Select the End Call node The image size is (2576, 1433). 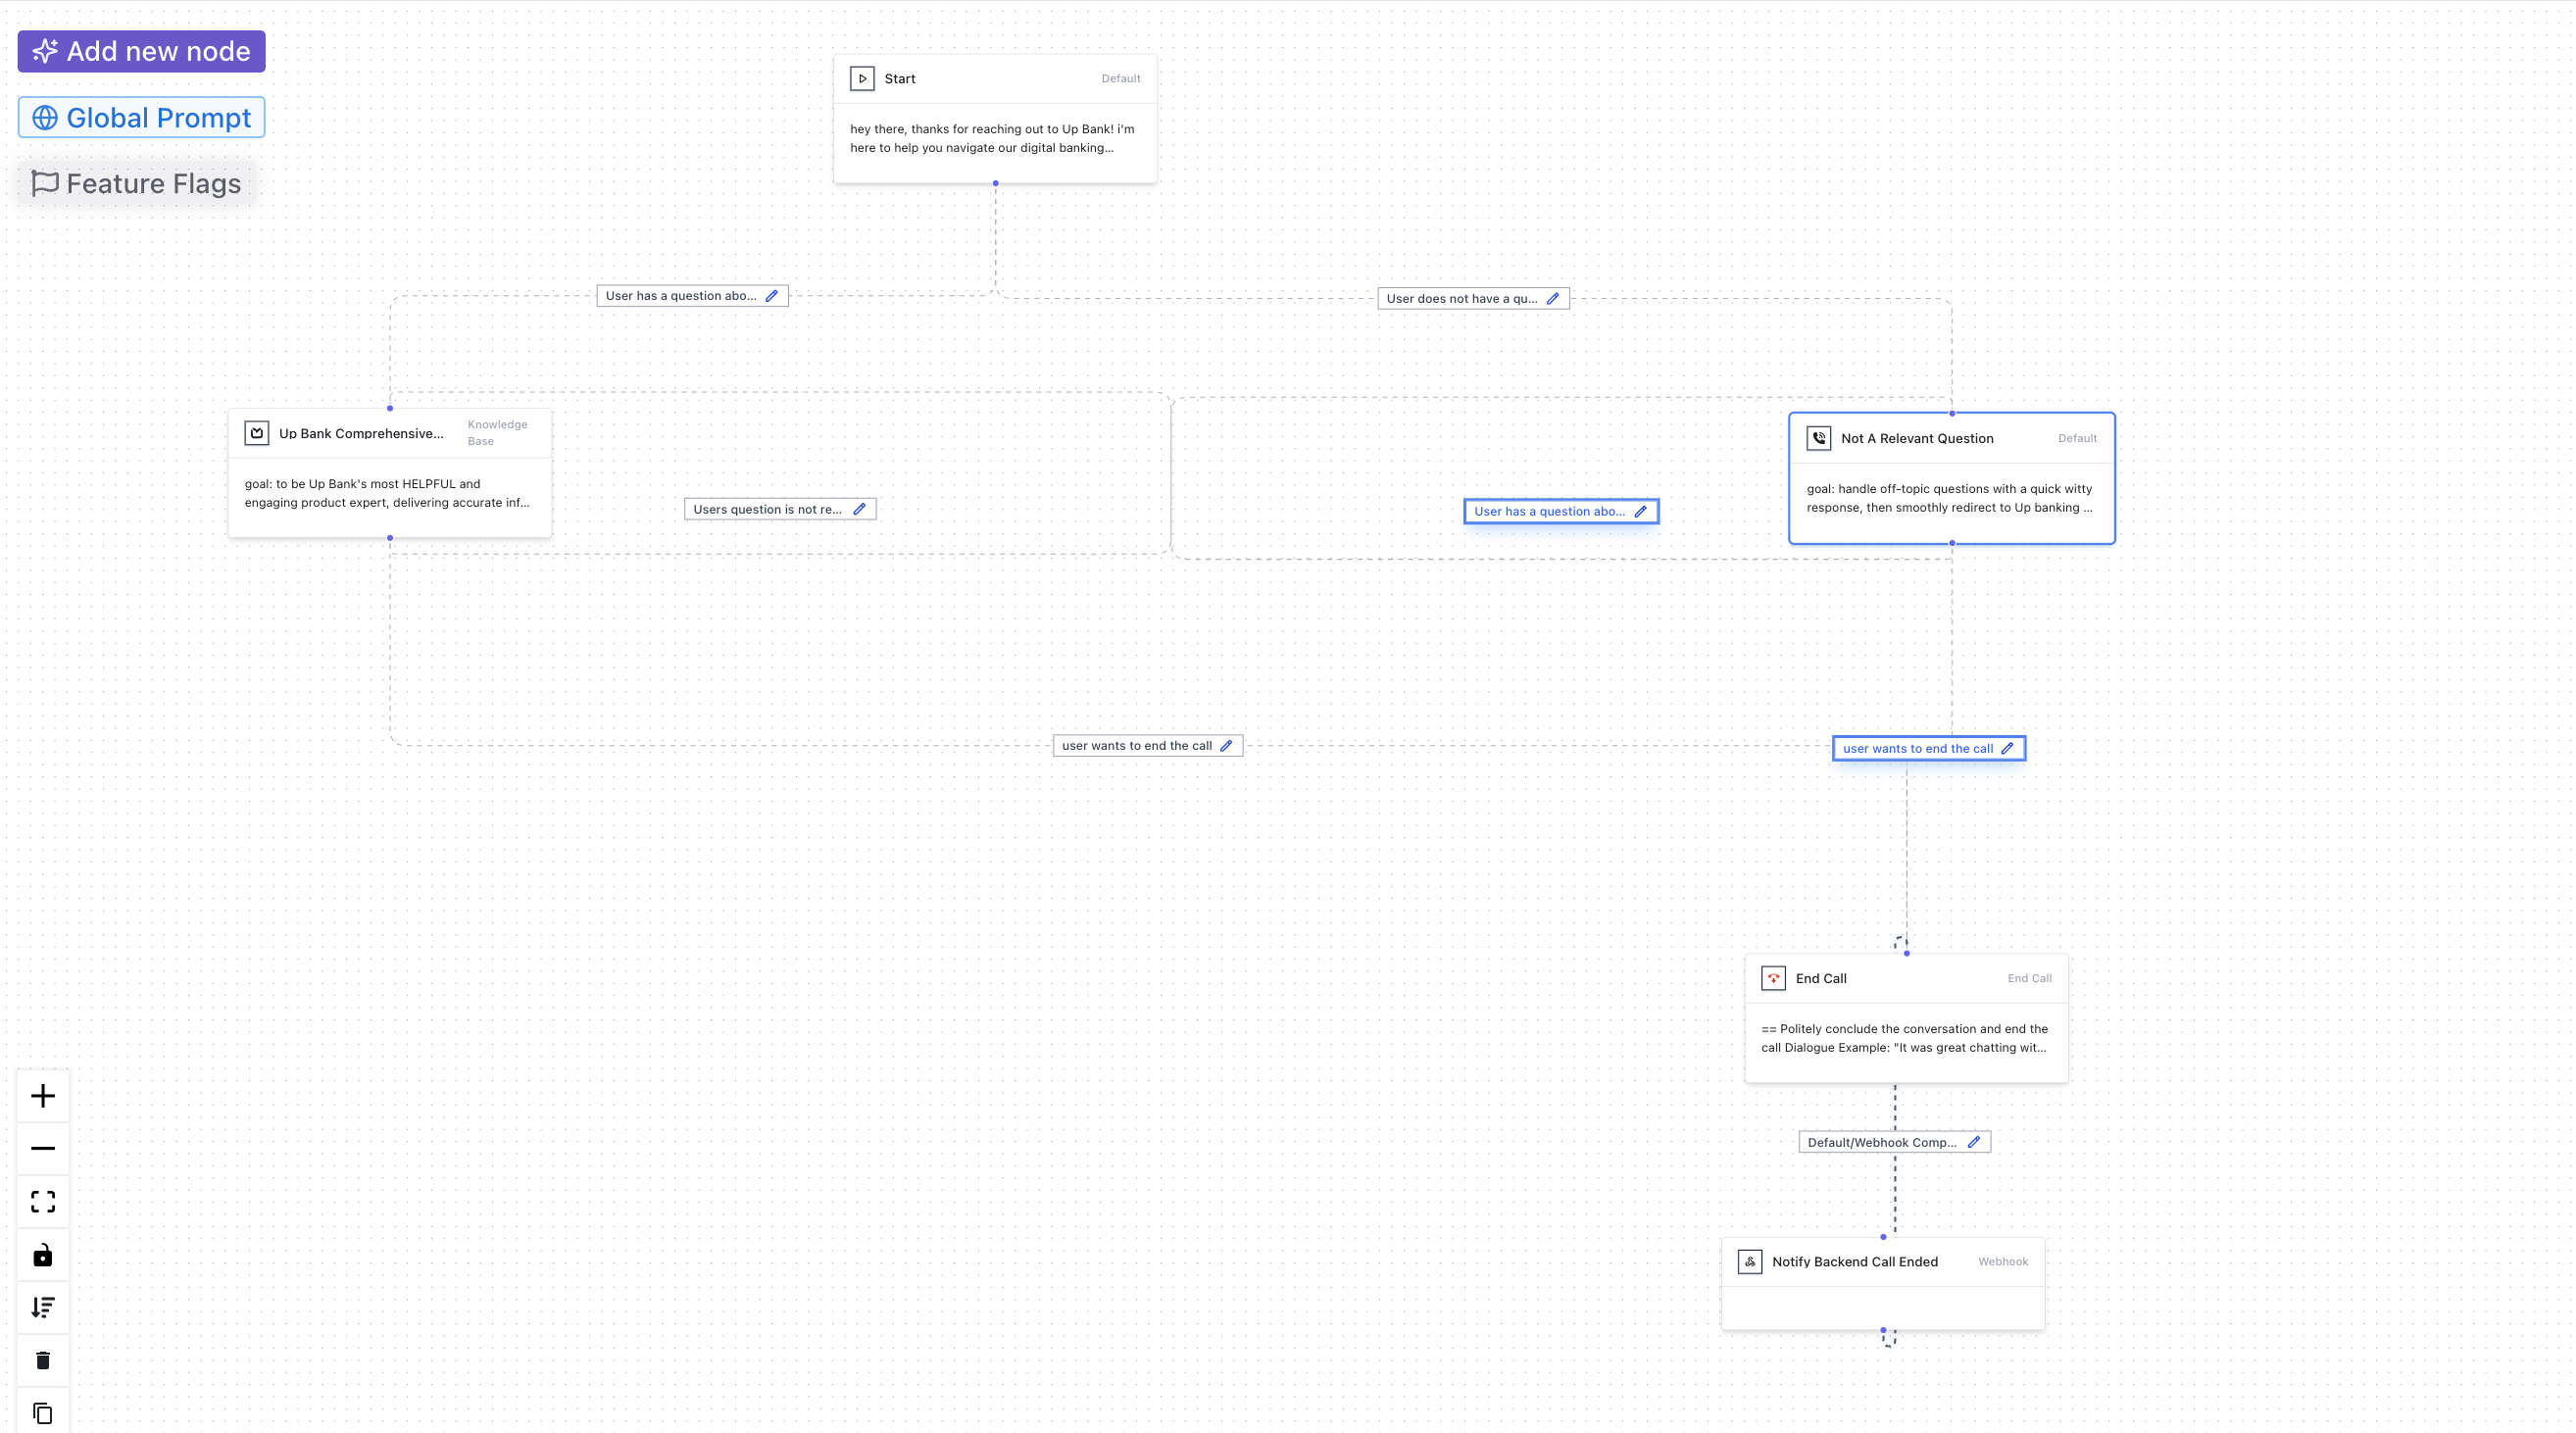(1905, 1018)
